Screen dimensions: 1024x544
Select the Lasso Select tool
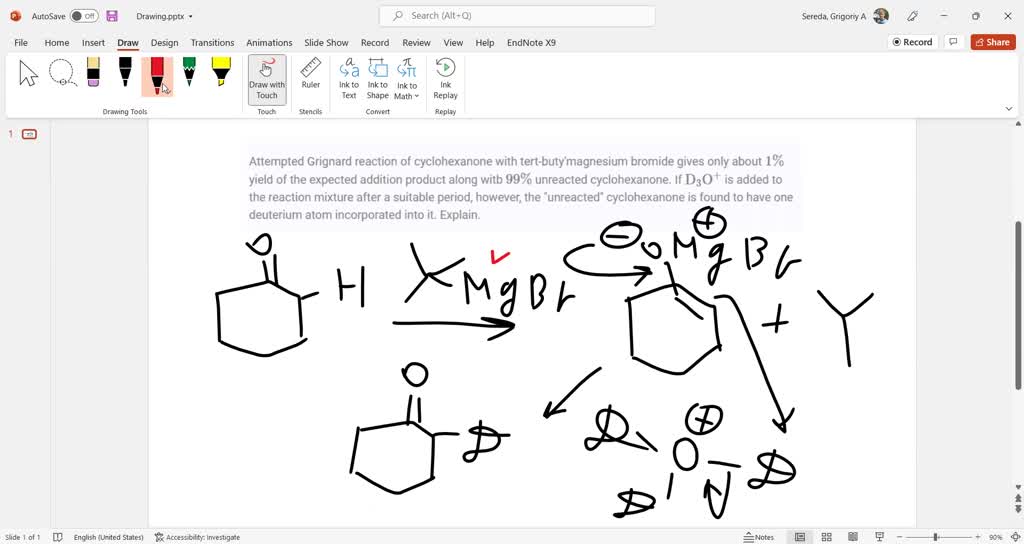pos(62,73)
